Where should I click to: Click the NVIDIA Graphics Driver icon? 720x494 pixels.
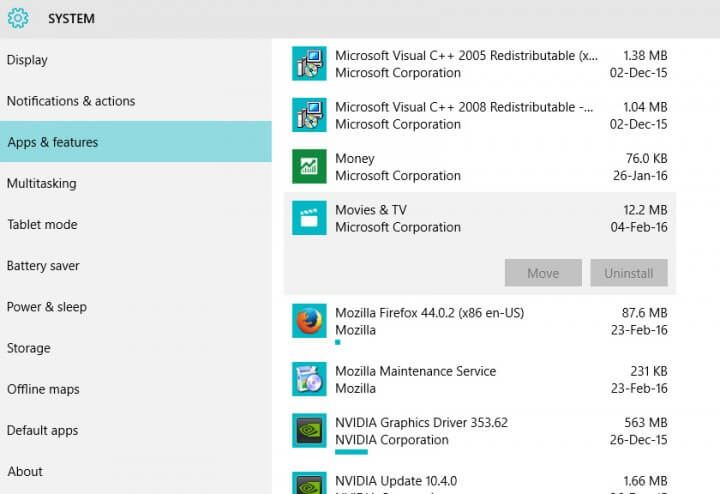309,430
